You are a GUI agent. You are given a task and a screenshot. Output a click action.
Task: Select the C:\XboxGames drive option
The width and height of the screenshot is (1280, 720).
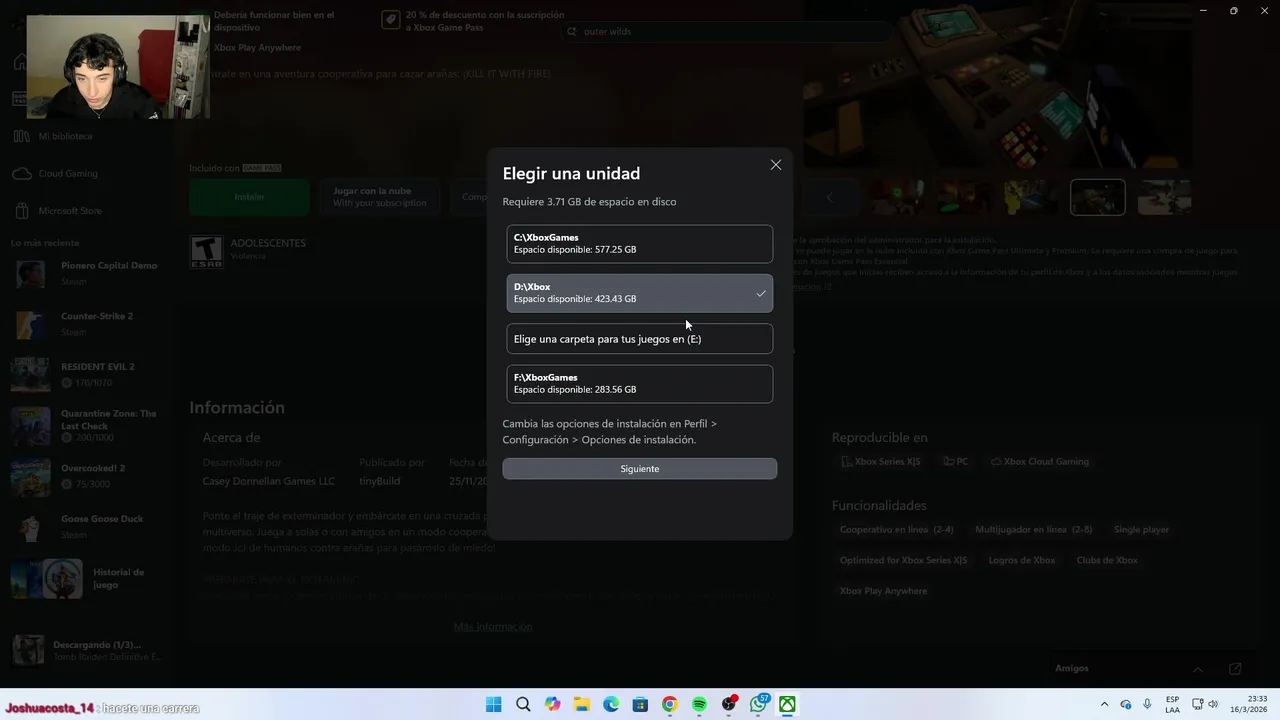coord(639,244)
